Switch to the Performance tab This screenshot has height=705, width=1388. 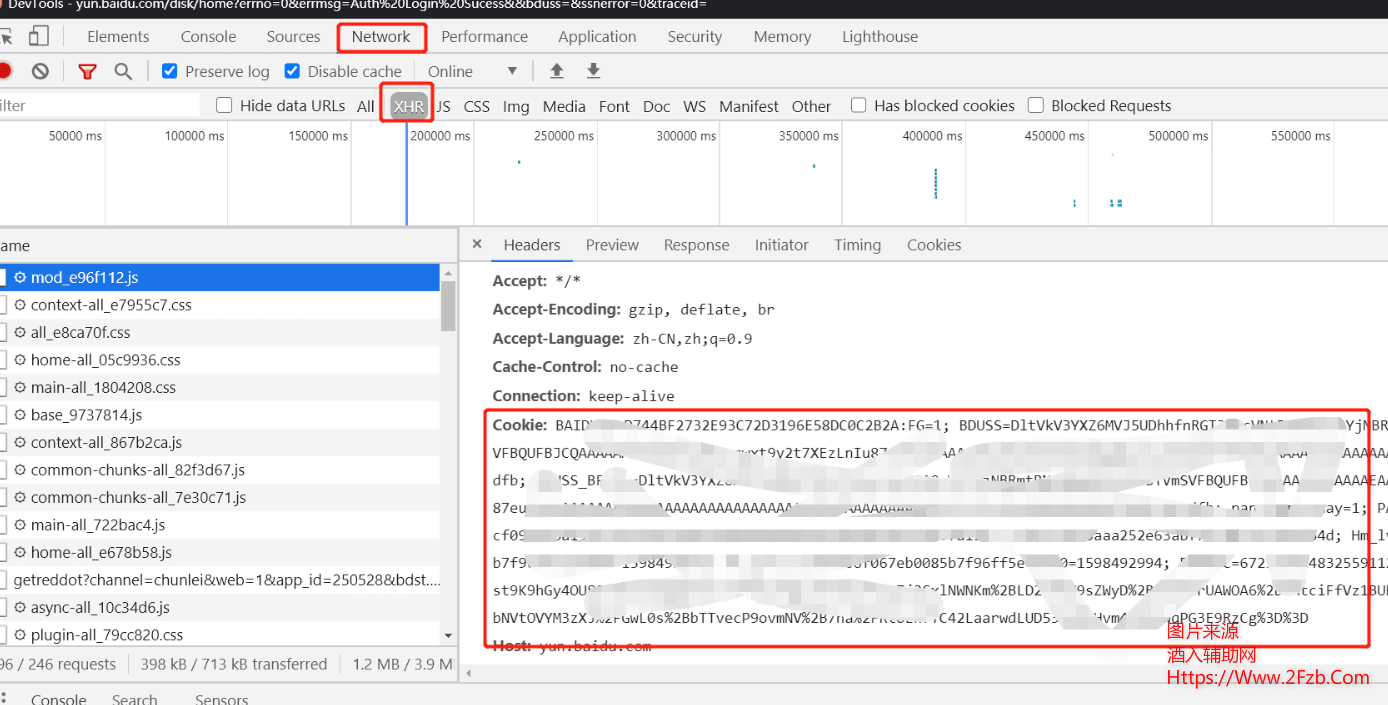(484, 37)
